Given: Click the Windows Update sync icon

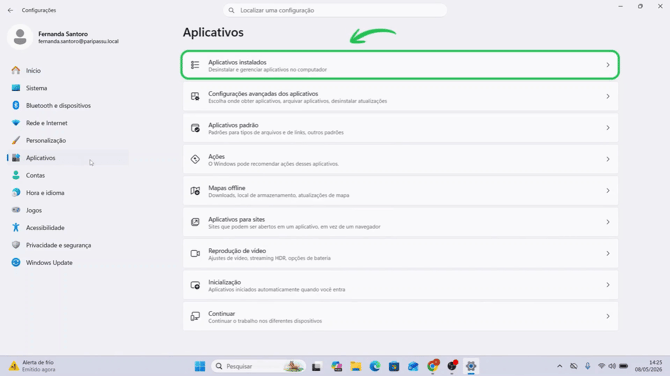Looking at the screenshot, I should pos(16,262).
